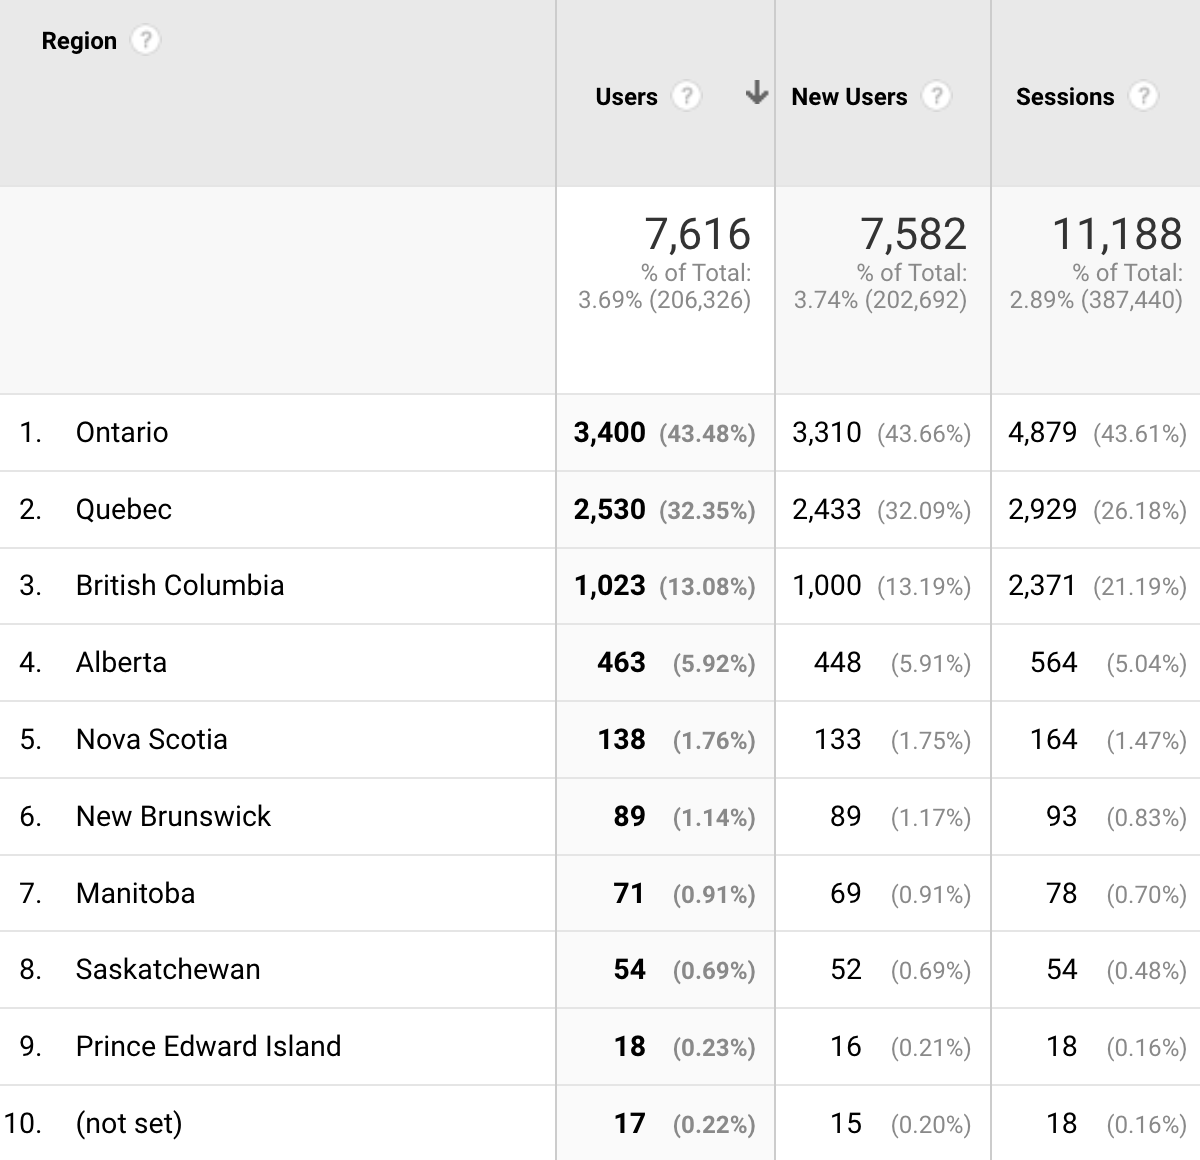The height and width of the screenshot is (1160, 1200).
Task: Click Manitoba in the Region column
Action: [x=135, y=893]
